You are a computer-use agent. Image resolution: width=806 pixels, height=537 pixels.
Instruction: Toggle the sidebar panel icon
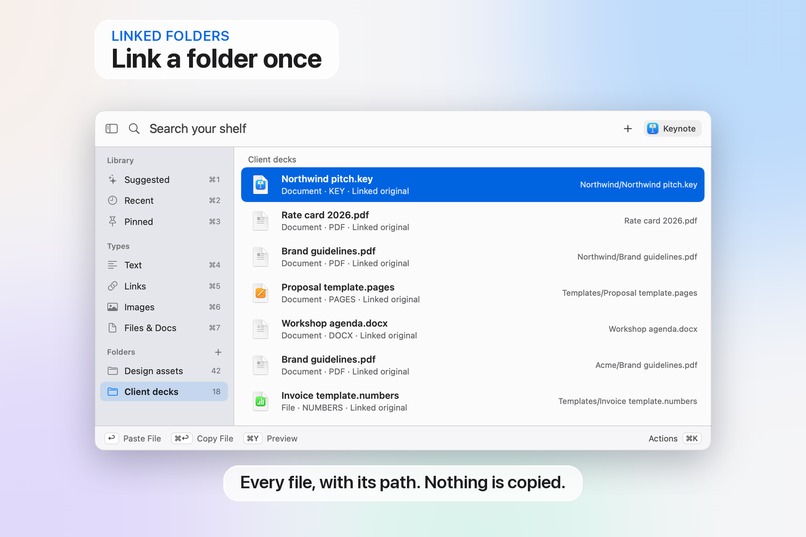point(112,128)
